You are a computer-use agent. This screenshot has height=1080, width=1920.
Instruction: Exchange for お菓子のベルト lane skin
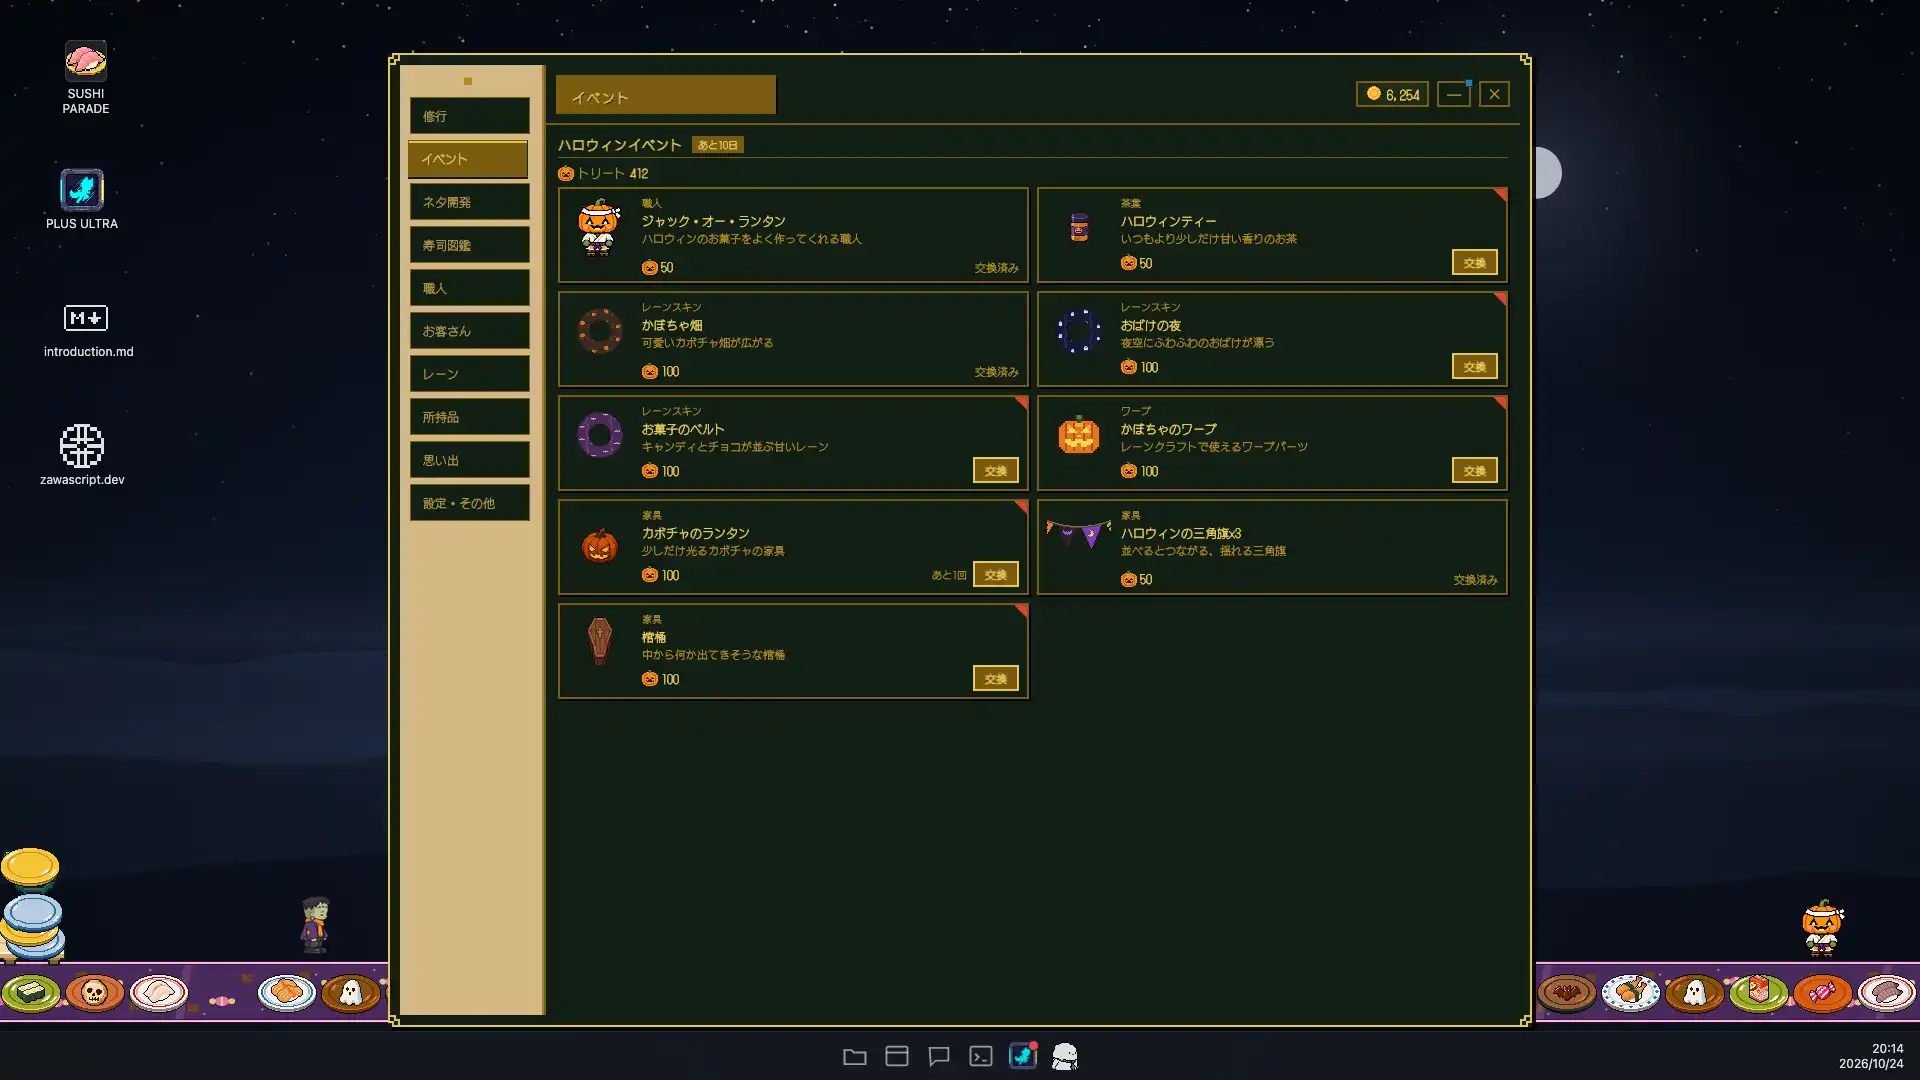[x=995, y=470]
